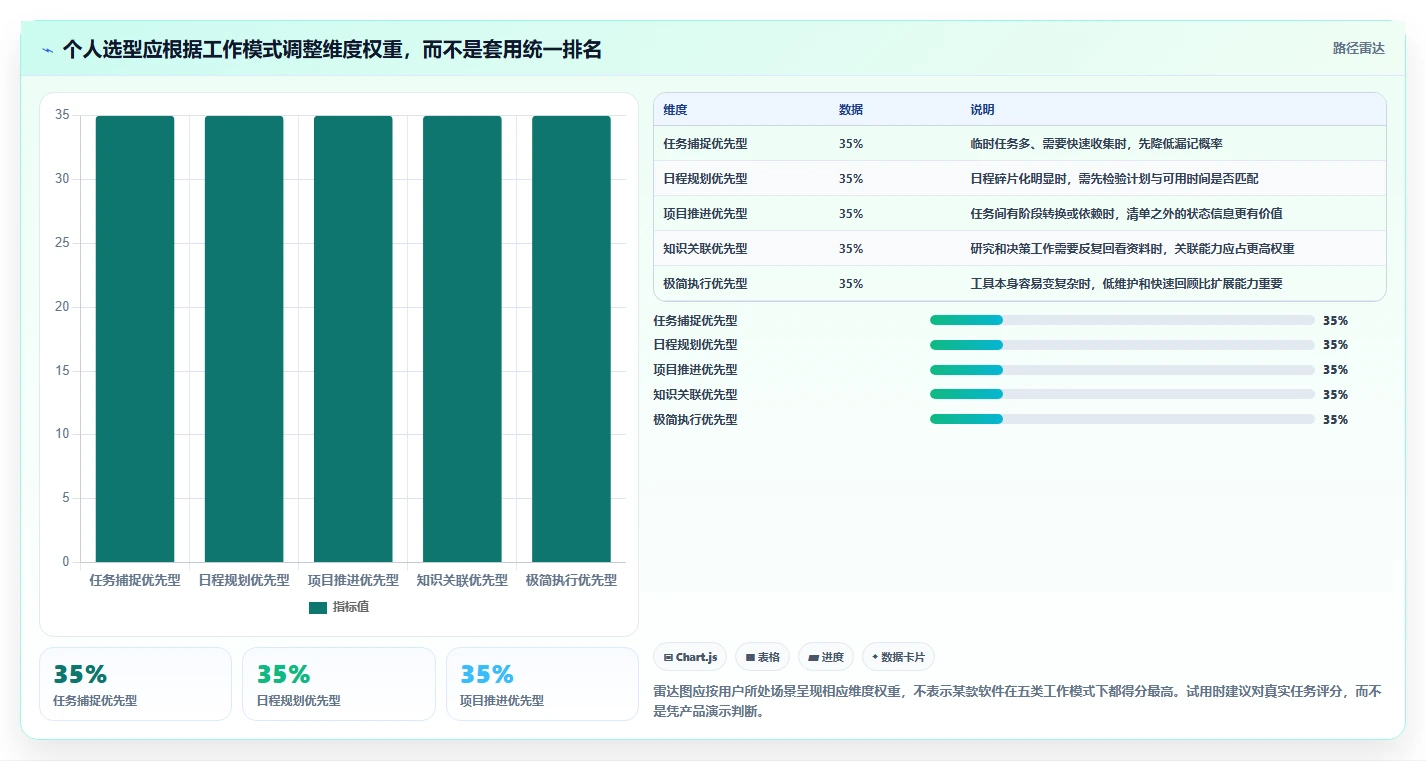Click the 极简执行优先型 progress bar
This screenshot has width=1426, height=761.
[1122, 419]
